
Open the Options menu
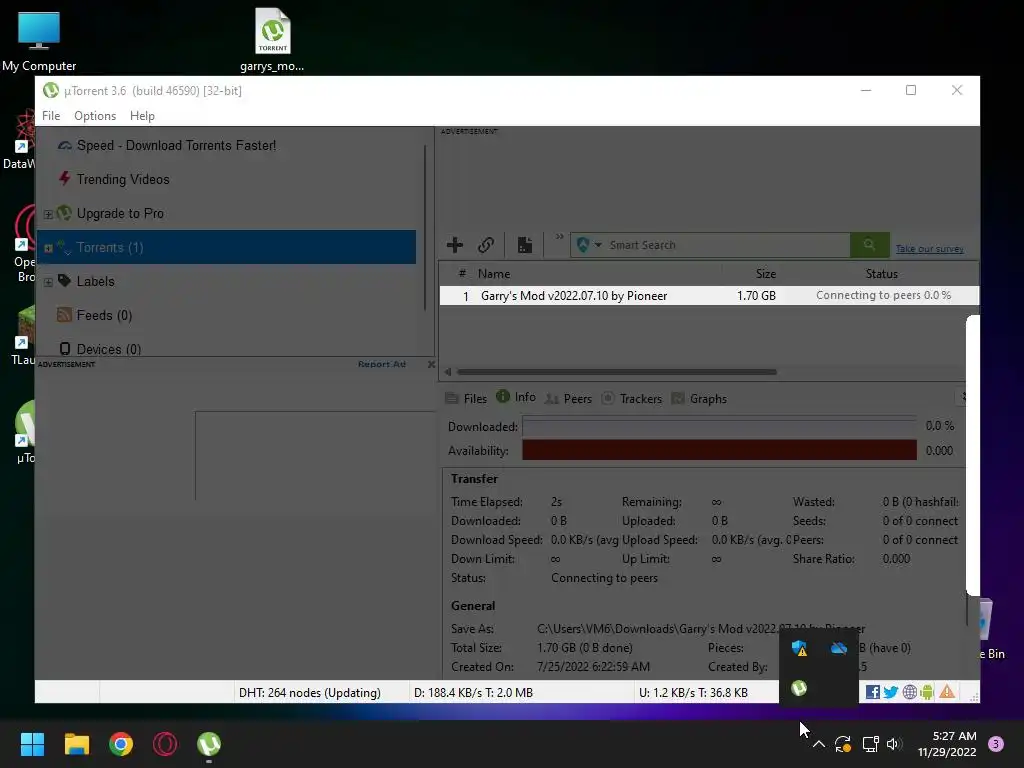coord(95,116)
